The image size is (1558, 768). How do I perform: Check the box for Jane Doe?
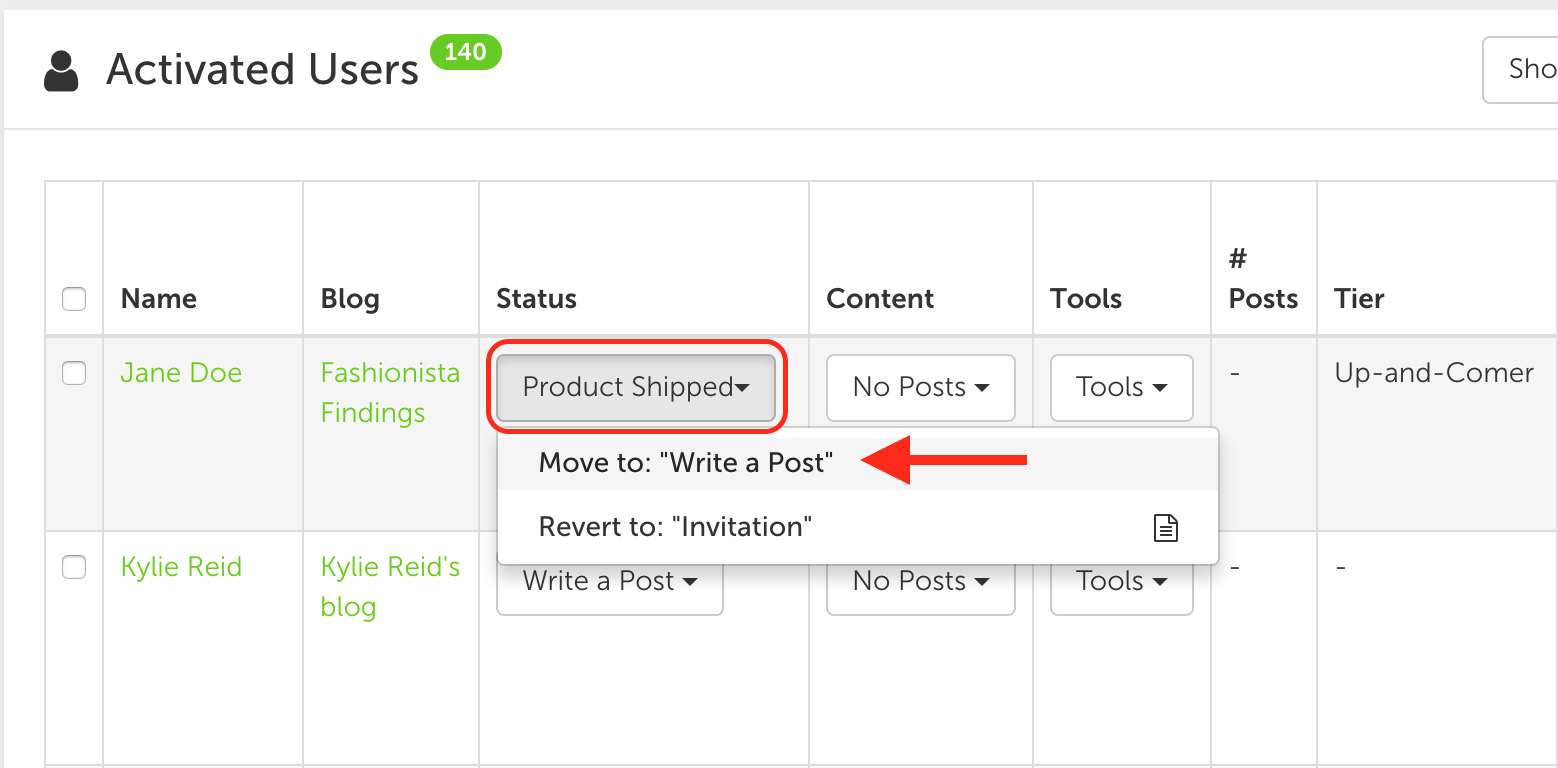click(x=74, y=373)
